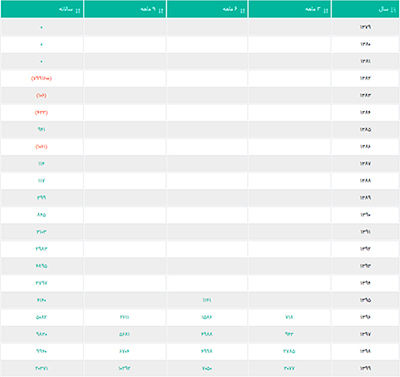Click the annual value 885 for 1390
The image size is (400, 377).
(41, 215)
